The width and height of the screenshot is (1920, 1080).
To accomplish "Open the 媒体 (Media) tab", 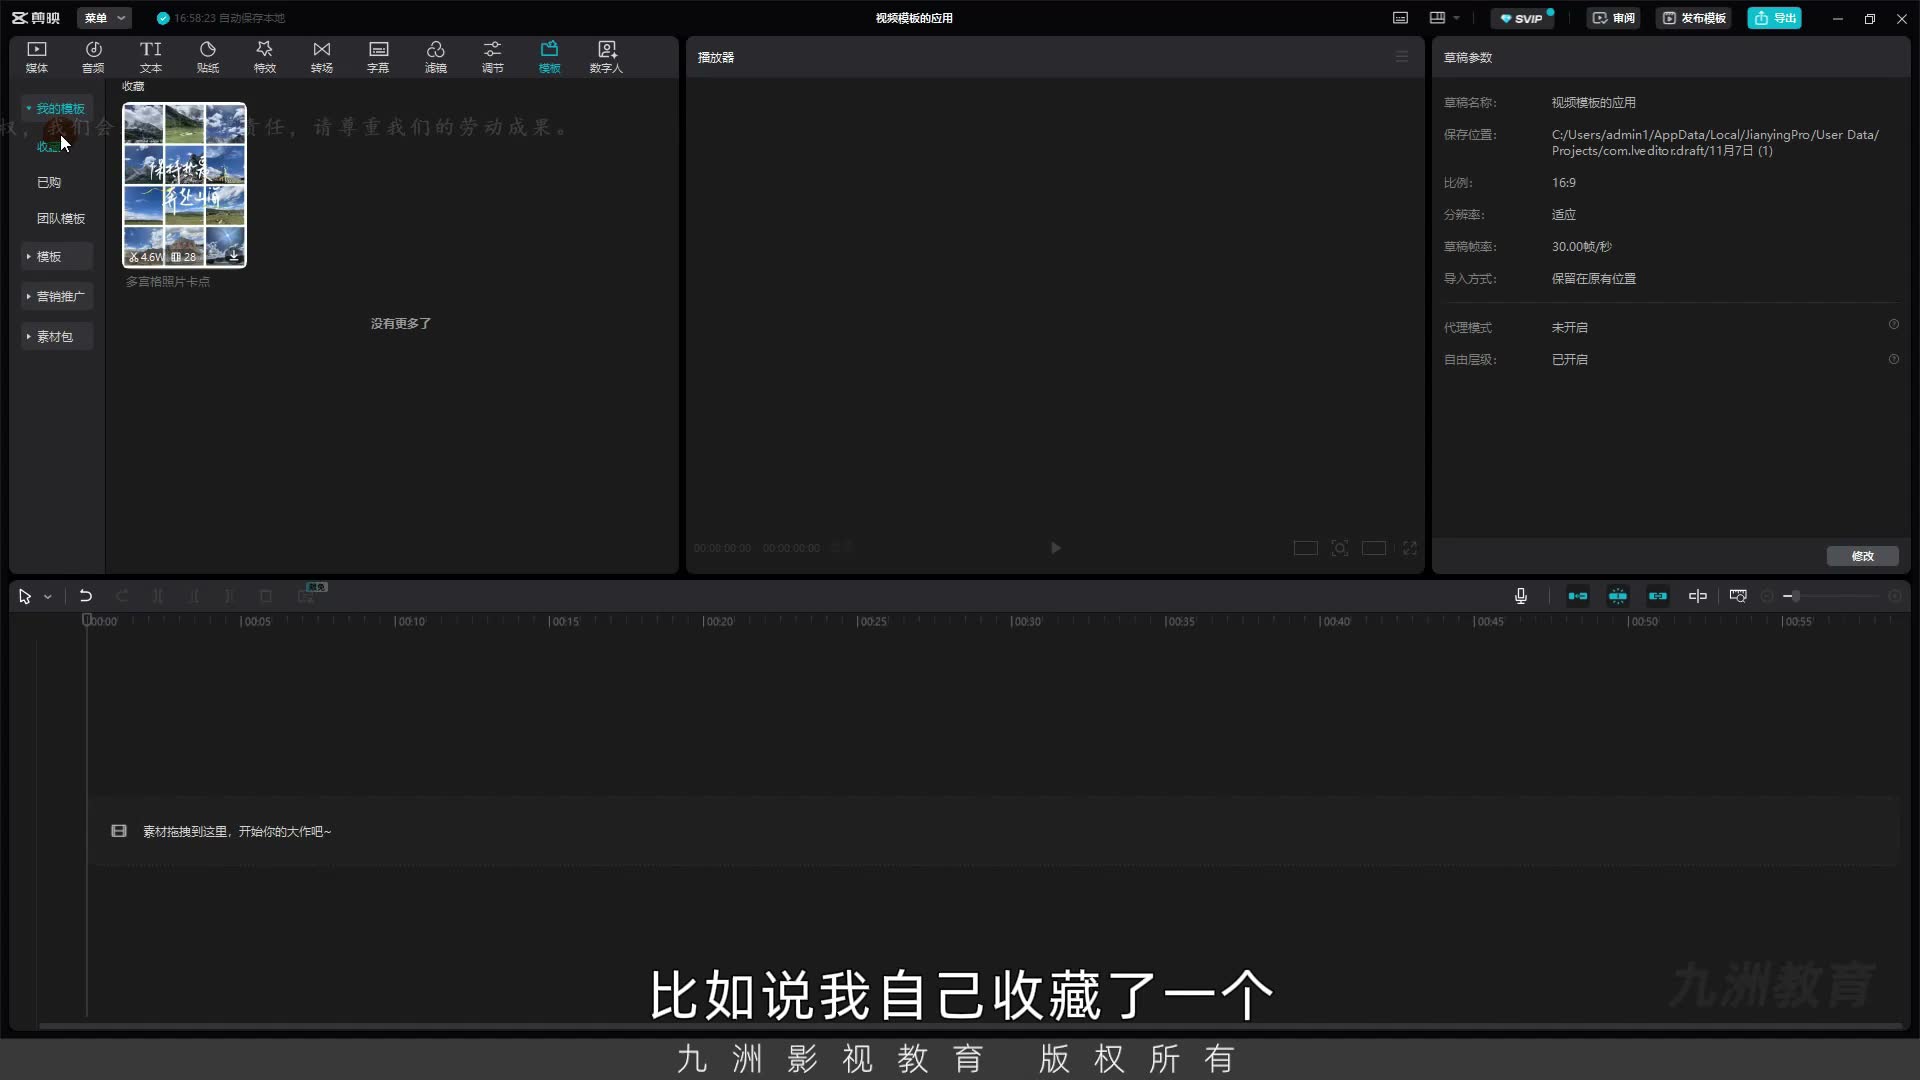I will pyautogui.click(x=37, y=57).
